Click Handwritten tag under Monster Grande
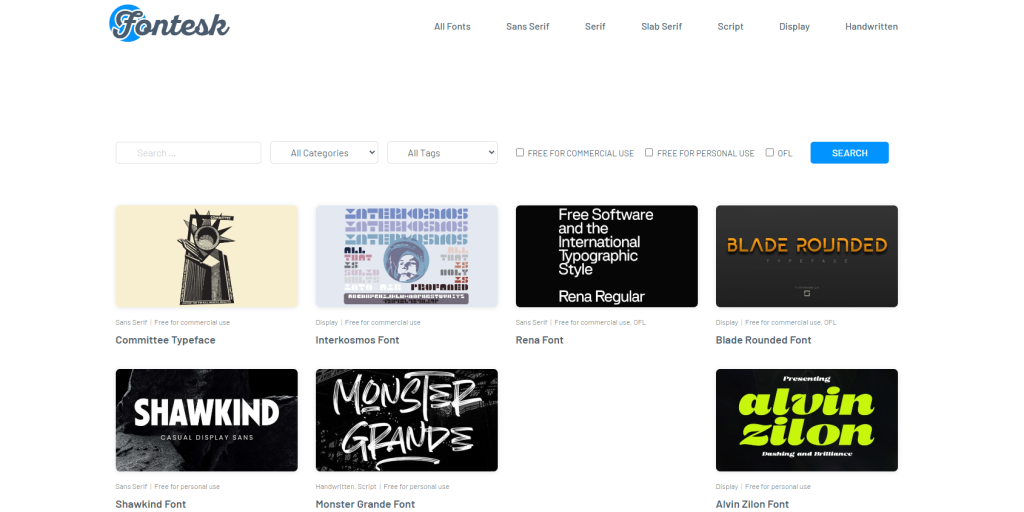 (335, 487)
